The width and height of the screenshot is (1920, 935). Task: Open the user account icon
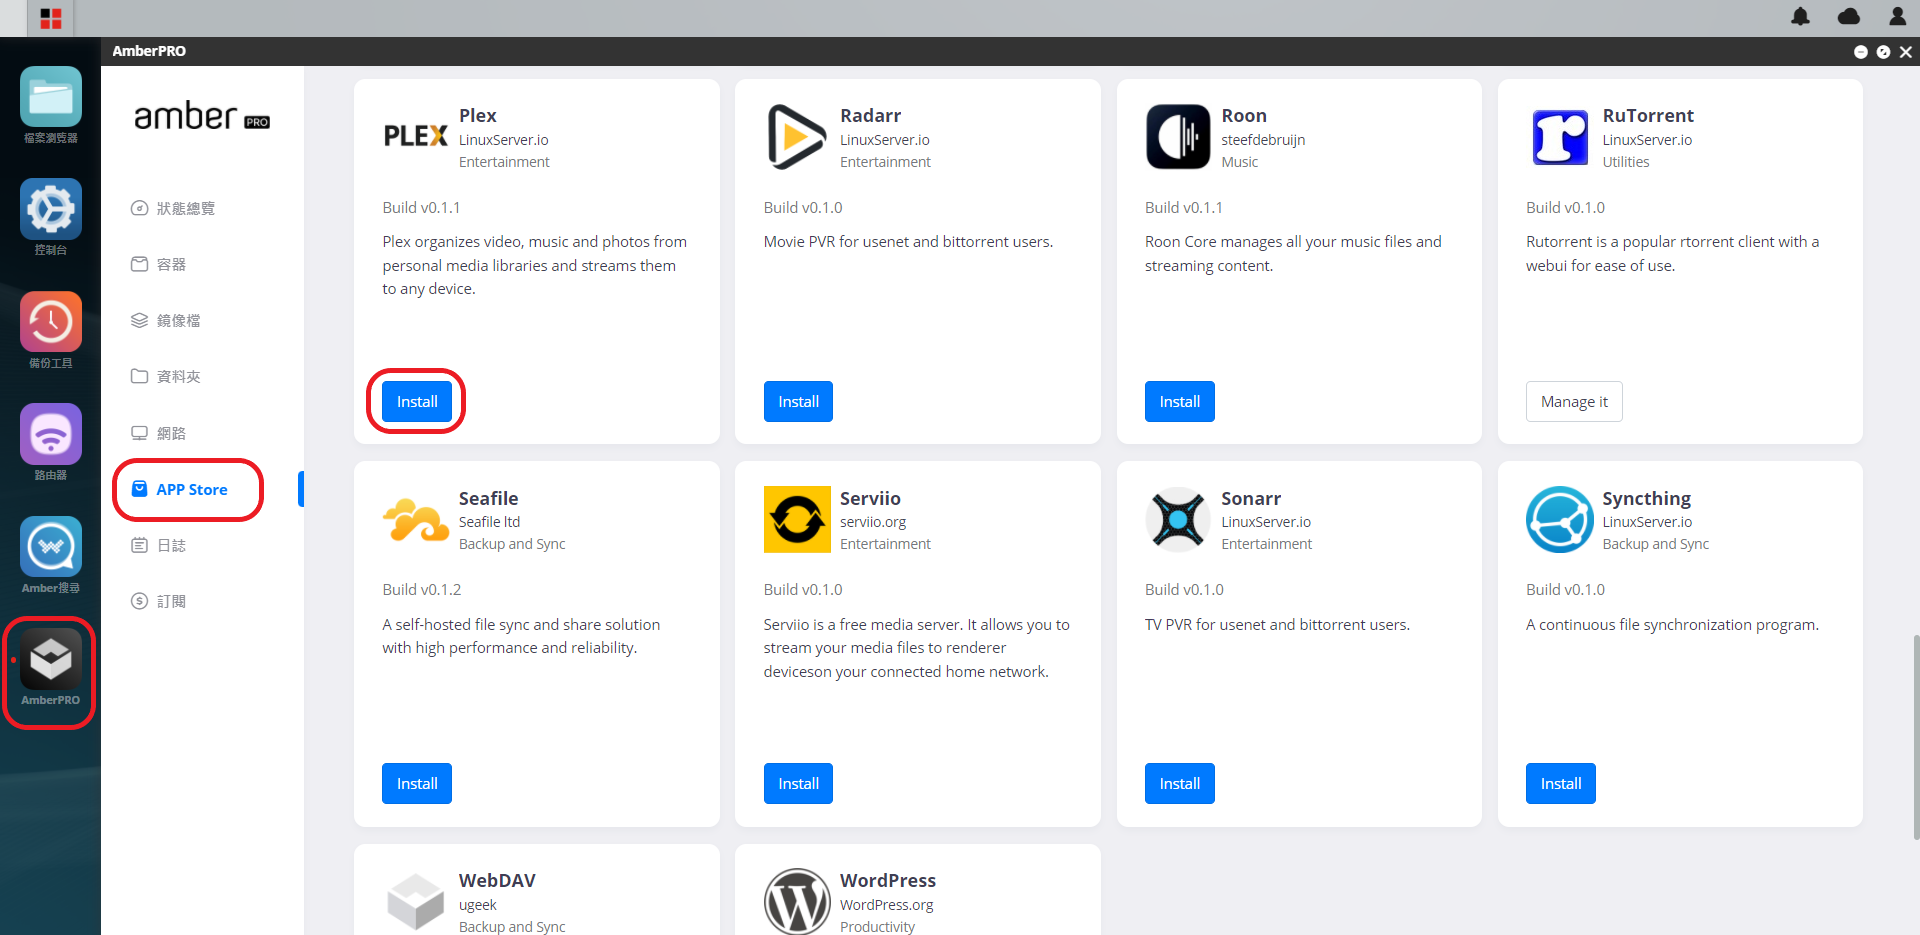(1897, 17)
